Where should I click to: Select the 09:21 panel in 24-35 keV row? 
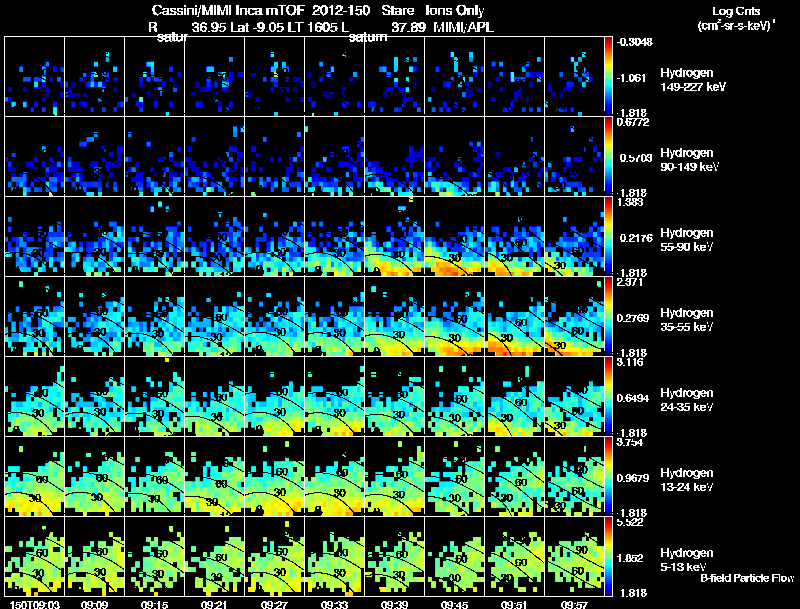[215, 396]
